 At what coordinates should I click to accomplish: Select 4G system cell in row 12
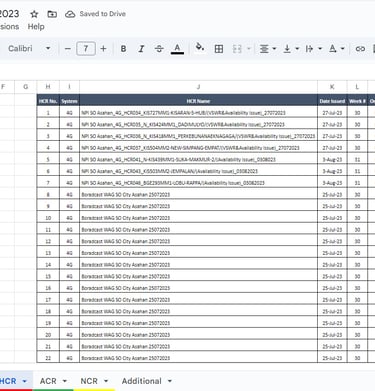click(x=69, y=241)
